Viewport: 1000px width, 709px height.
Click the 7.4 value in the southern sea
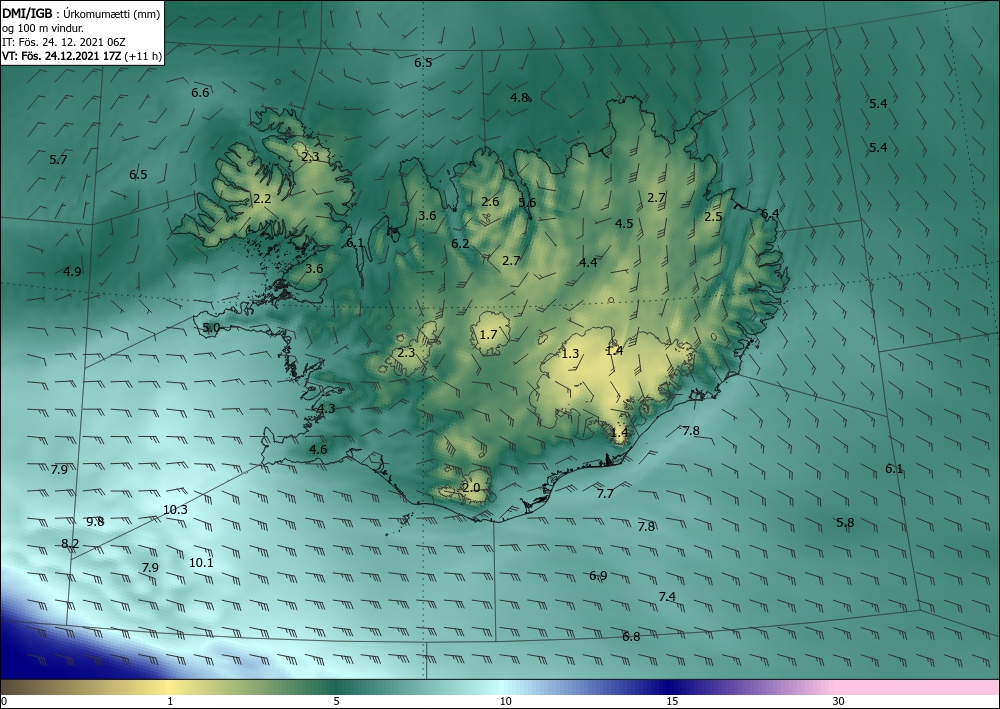(667, 597)
